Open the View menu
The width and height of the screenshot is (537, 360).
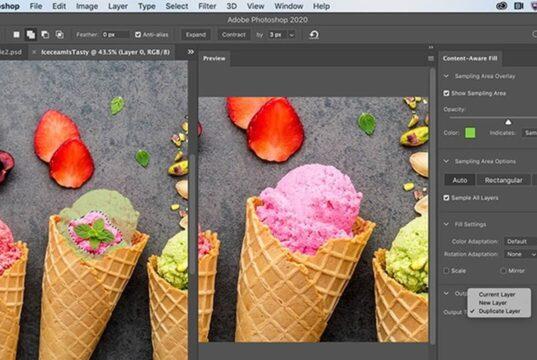pyautogui.click(x=255, y=6)
